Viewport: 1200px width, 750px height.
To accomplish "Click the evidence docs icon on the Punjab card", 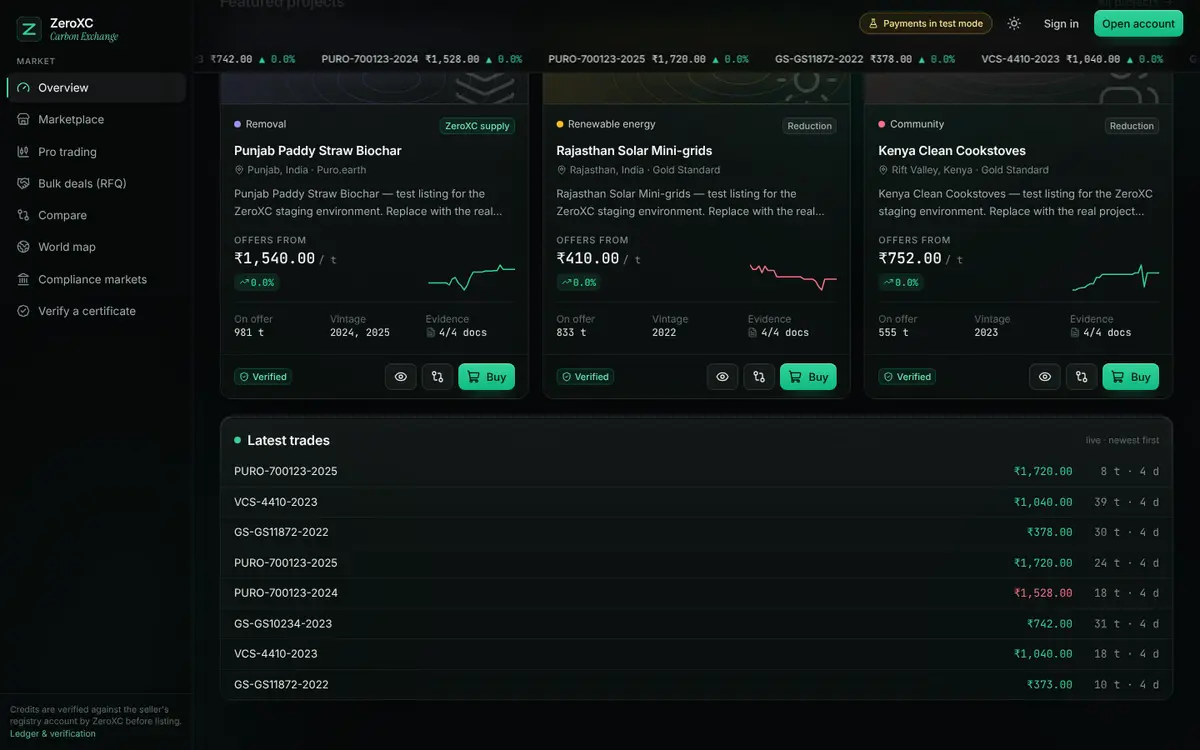I will [x=431, y=333].
